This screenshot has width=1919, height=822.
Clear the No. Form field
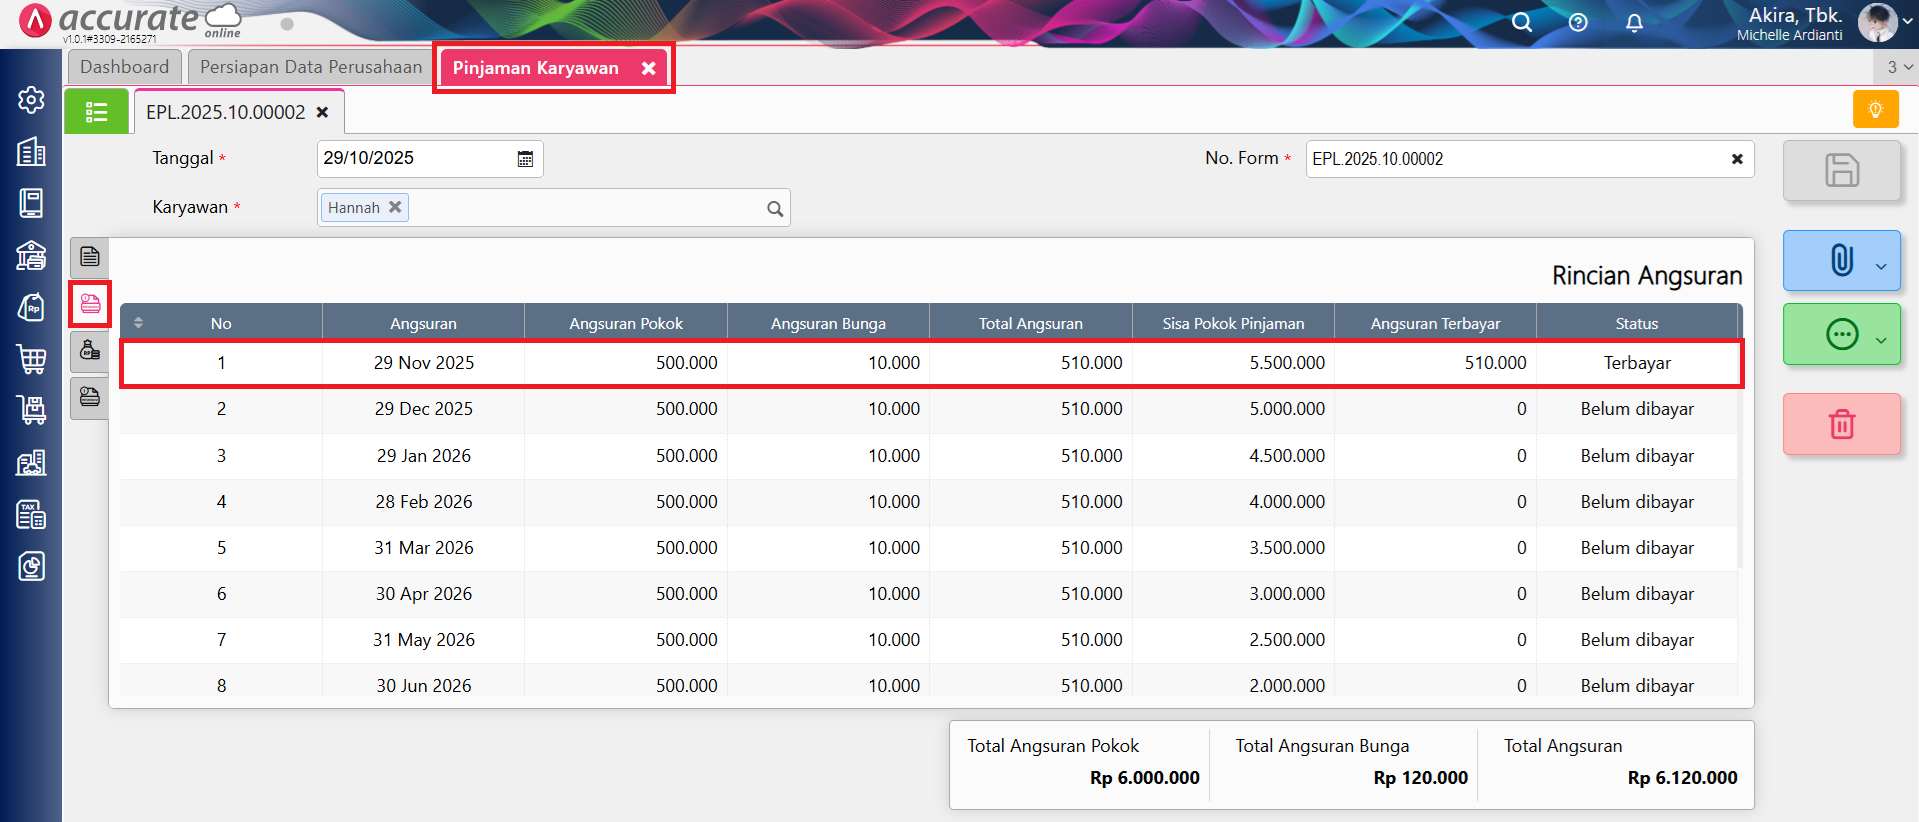click(x=1737, y=159)
